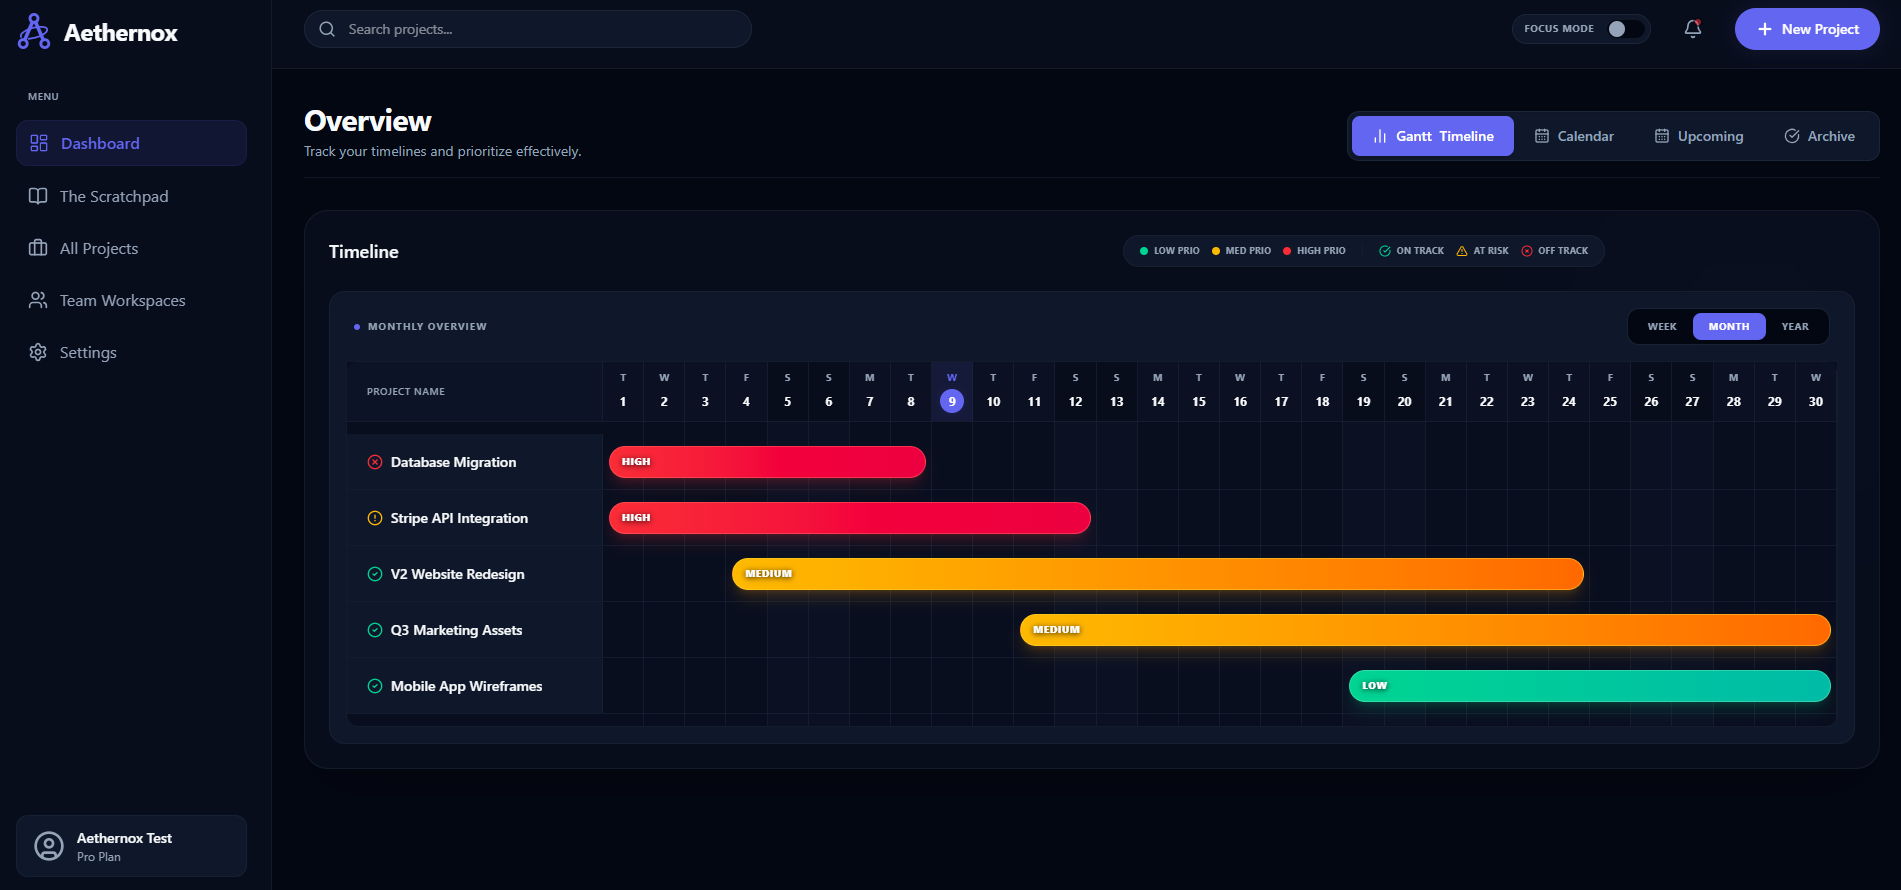Select the Mobile App Wireframes green bar
The image size is (1901, 890).
(x=1590, y=686)
